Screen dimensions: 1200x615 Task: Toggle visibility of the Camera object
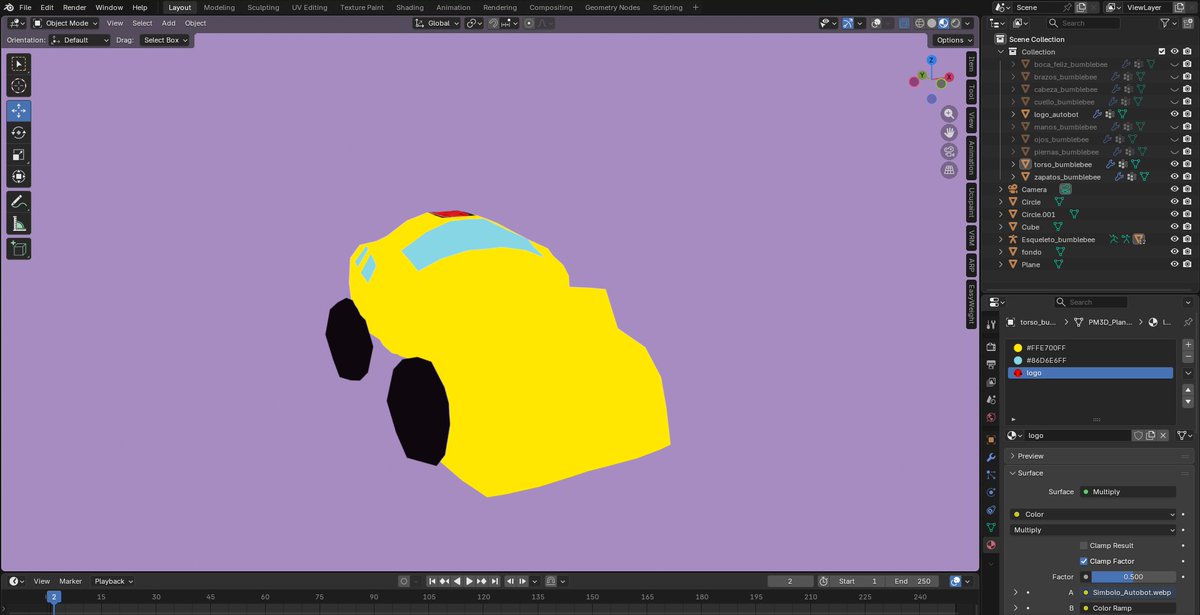click(1175, 189)
